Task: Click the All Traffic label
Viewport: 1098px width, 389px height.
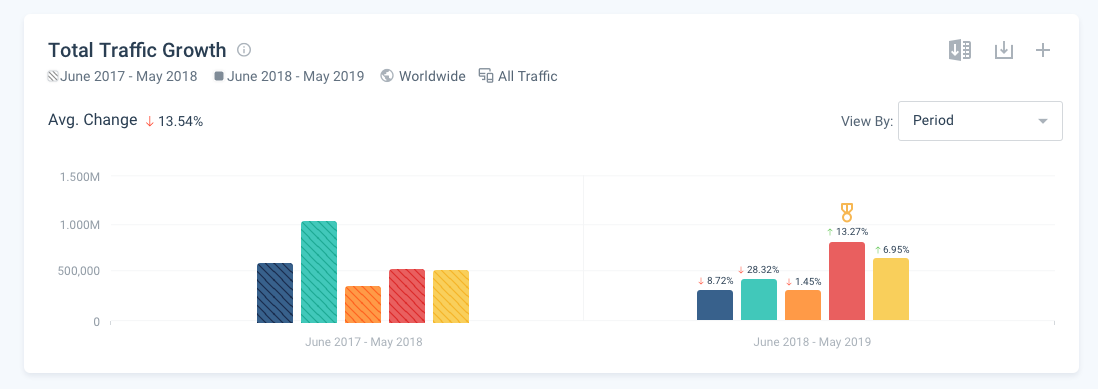Action: (528, 76)
